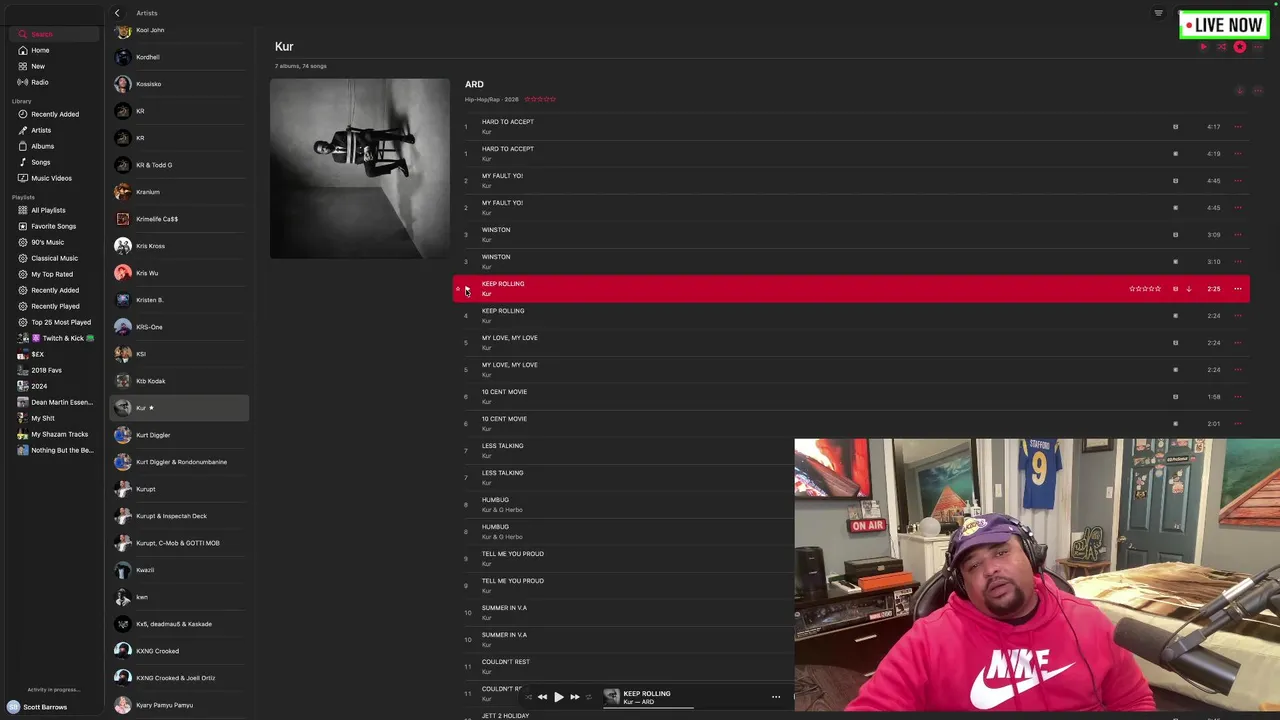Image resolution: width=1280 pixels, height=720 pixels.
Task: Open more options for HARD TO ACCEPT 4:17
Action: pyautogui.click(x=1238, y=127)
